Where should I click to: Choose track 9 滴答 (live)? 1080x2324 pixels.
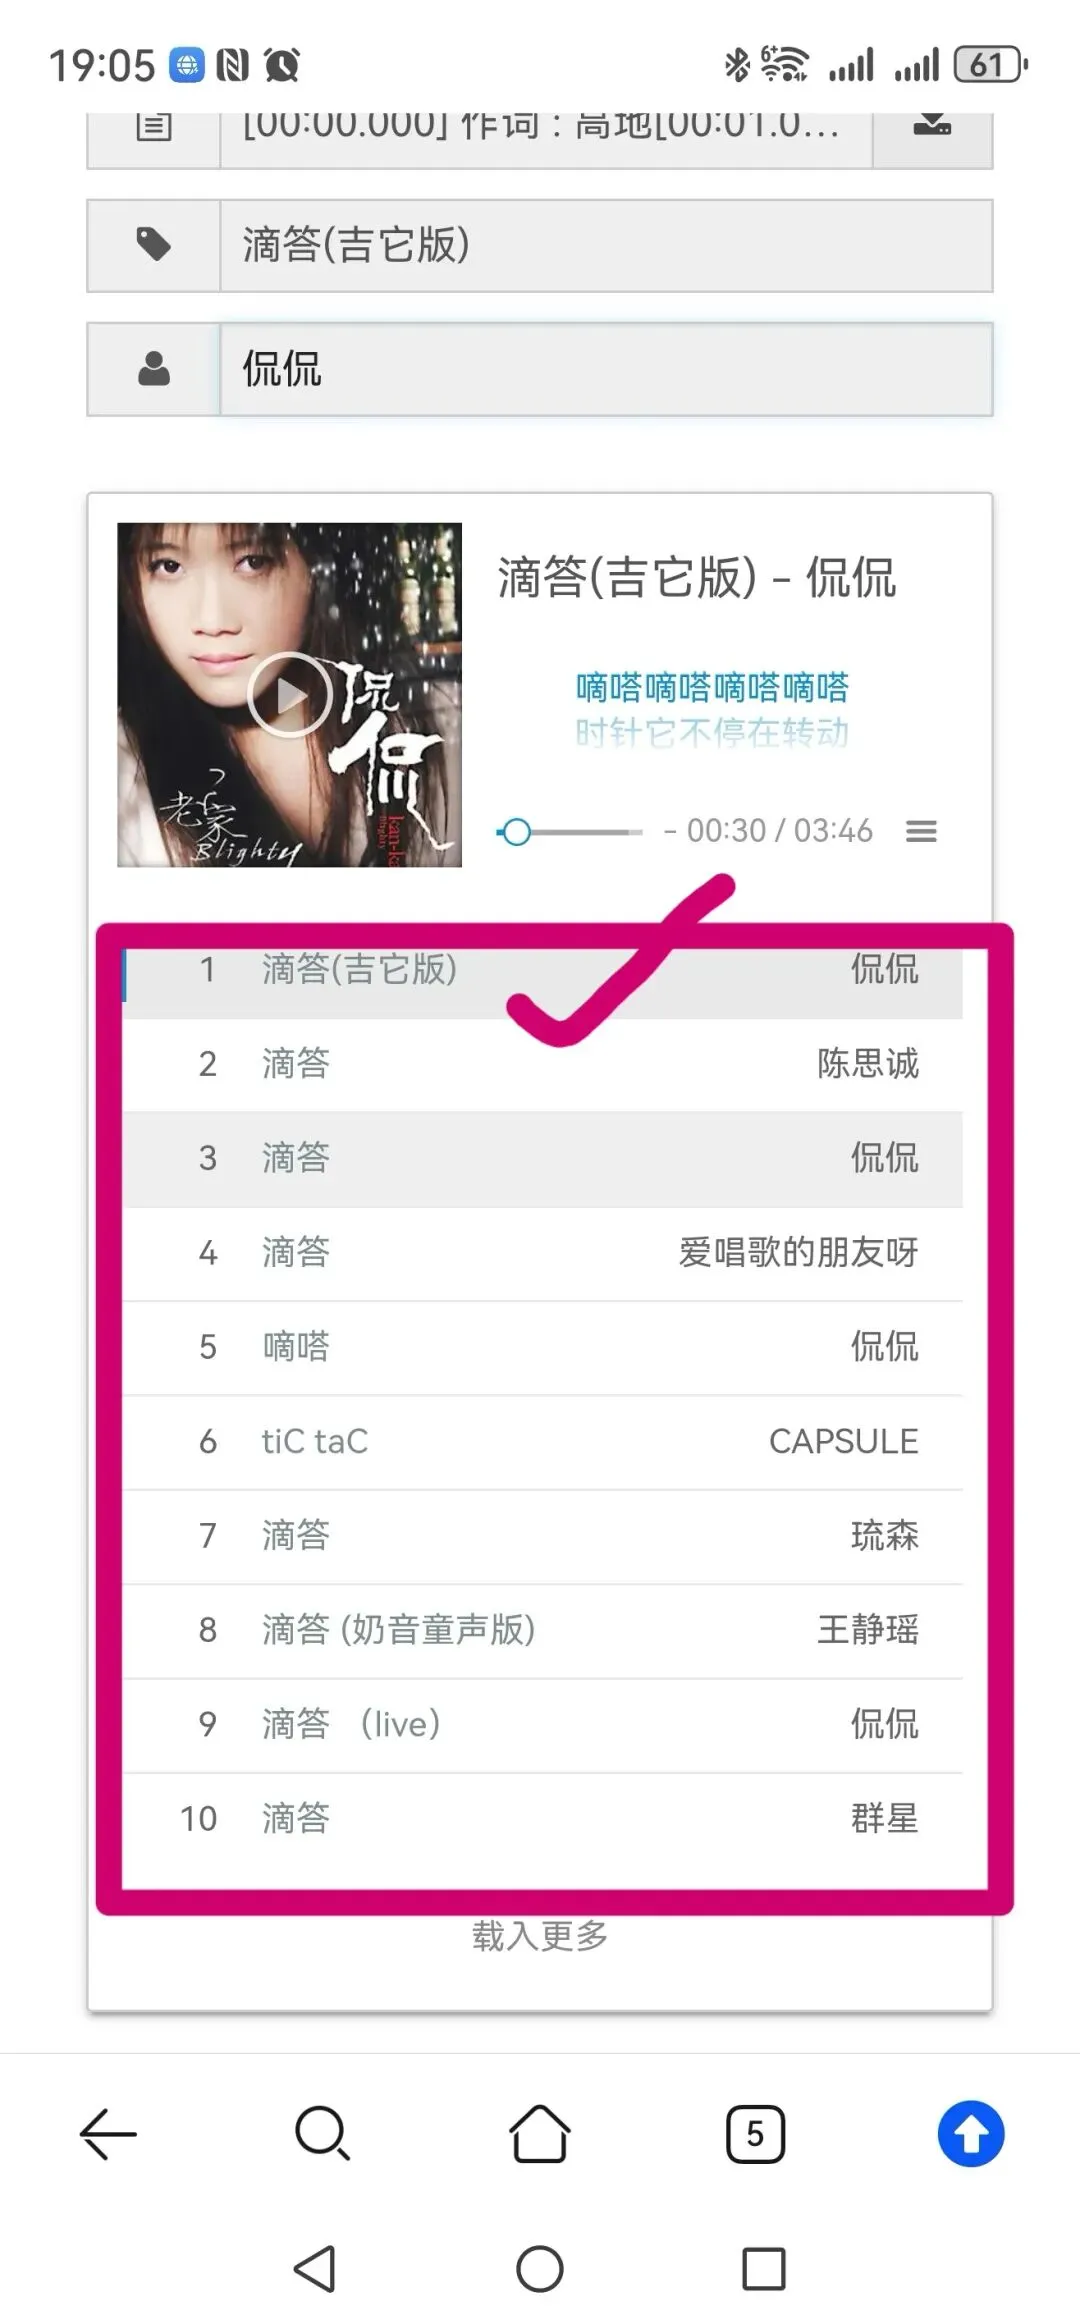[543, 1725]
